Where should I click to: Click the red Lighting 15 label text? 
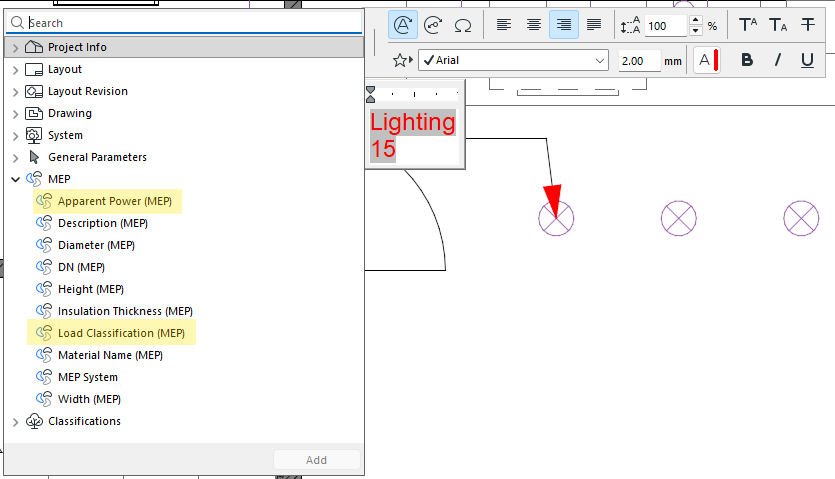coord(413,135)
